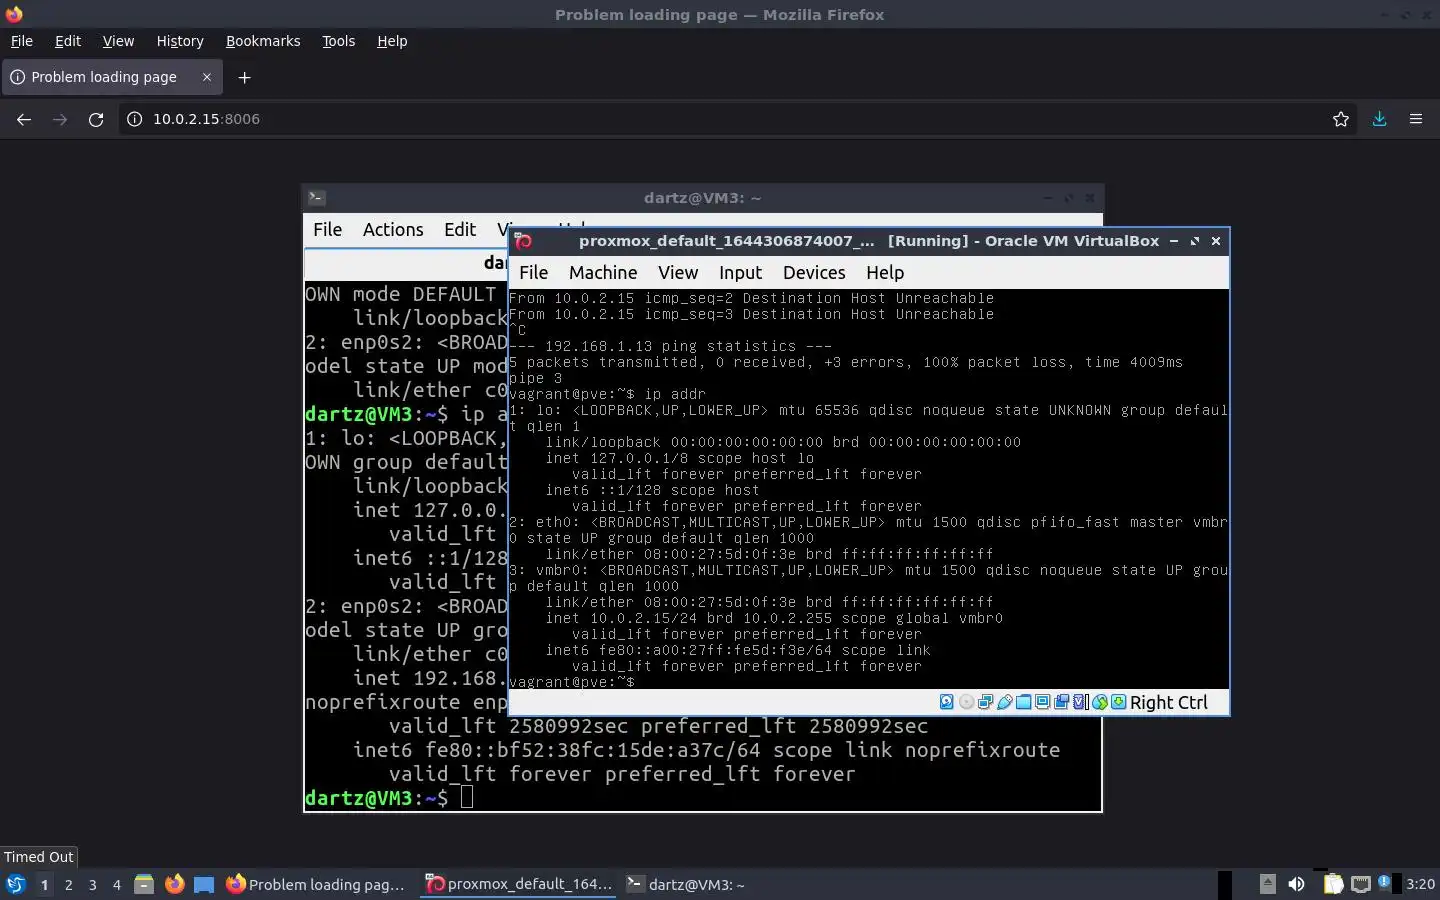Click the virtualization features 'V' icon in VirtualBox status bar
The width and height of the screenshot is (1440, 900).
[x=1079, y=702]
